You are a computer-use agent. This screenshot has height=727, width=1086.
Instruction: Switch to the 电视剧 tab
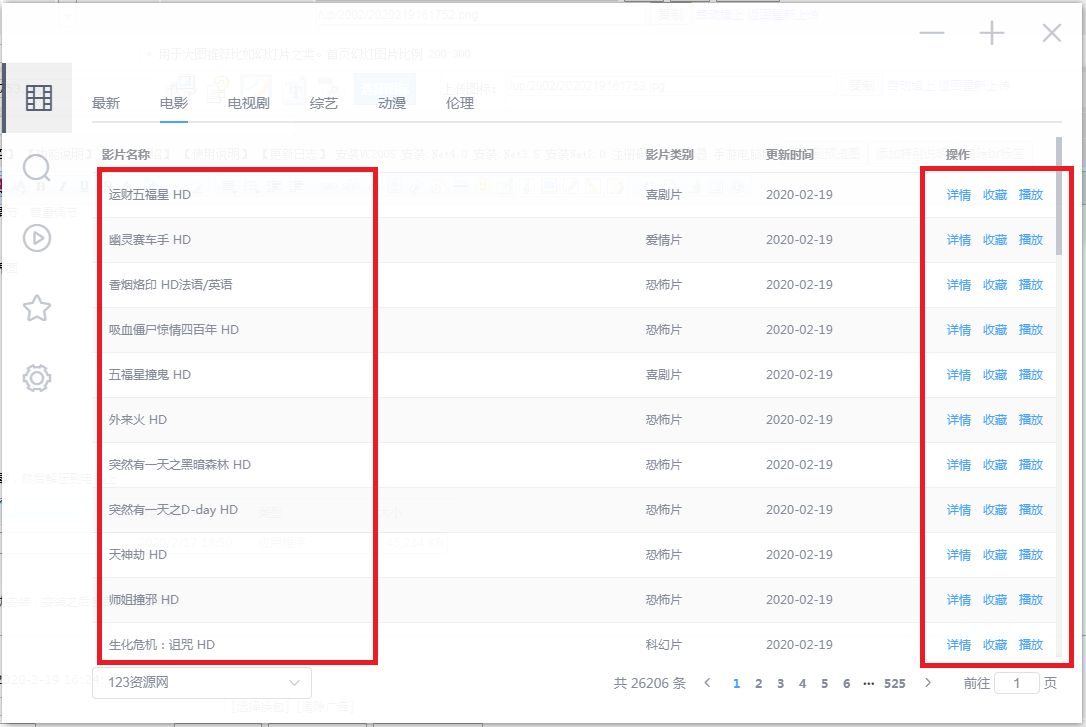[248, 103]
